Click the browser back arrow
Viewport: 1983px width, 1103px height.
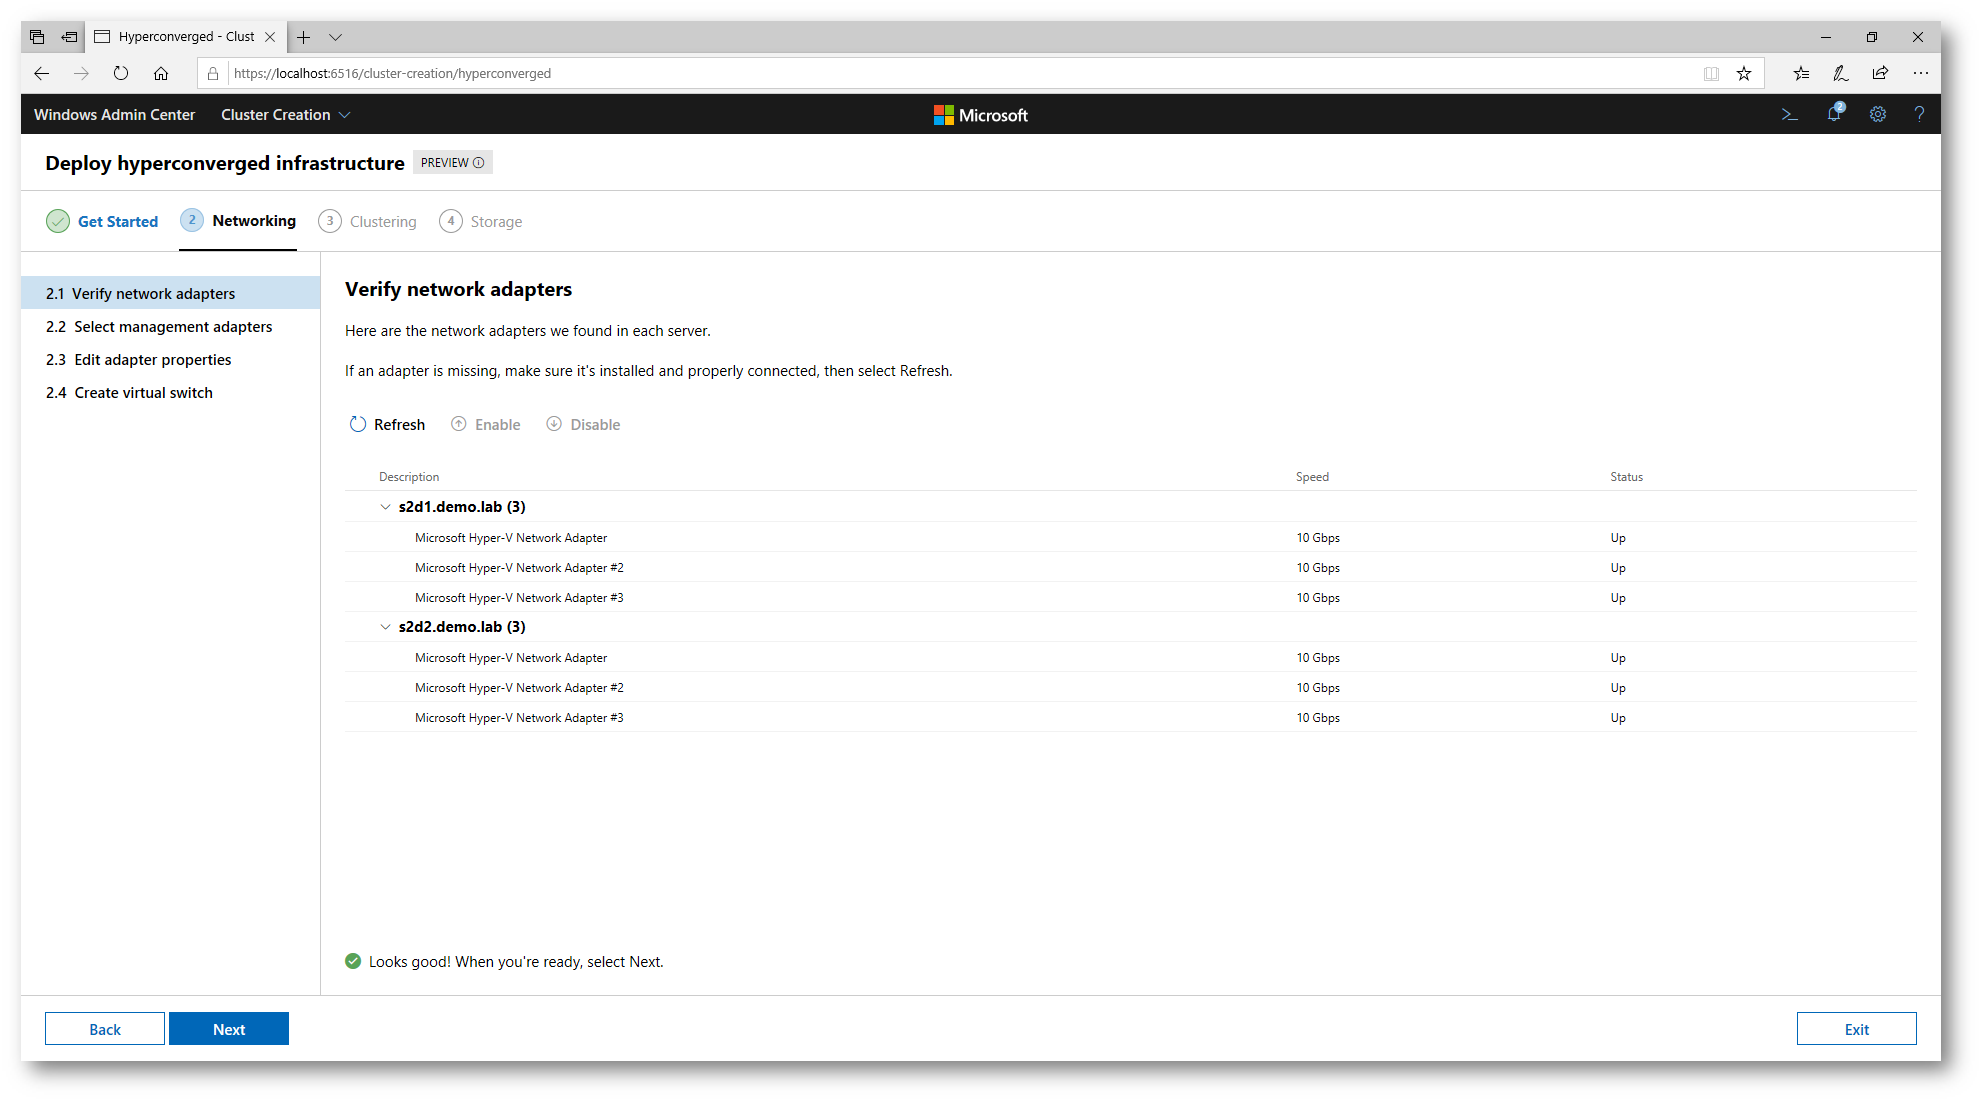(41, 73)
